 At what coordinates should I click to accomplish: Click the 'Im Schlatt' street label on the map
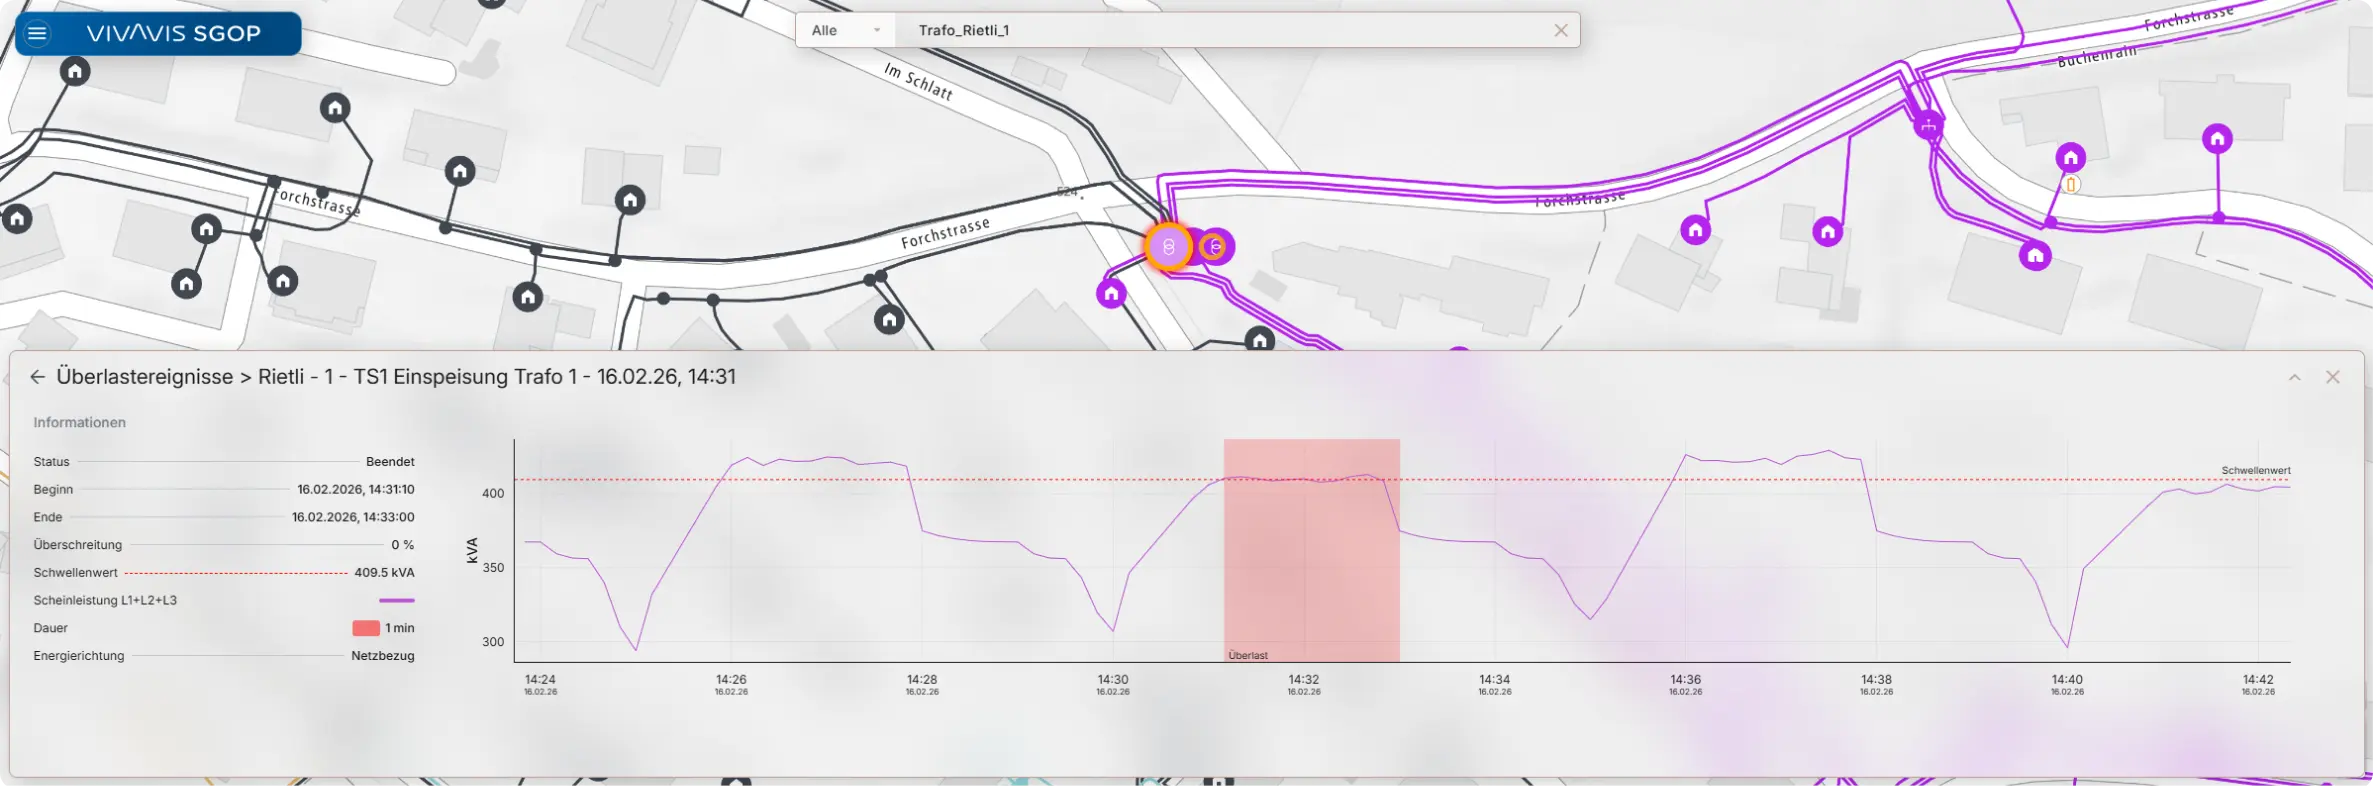(x=918, y=81)
